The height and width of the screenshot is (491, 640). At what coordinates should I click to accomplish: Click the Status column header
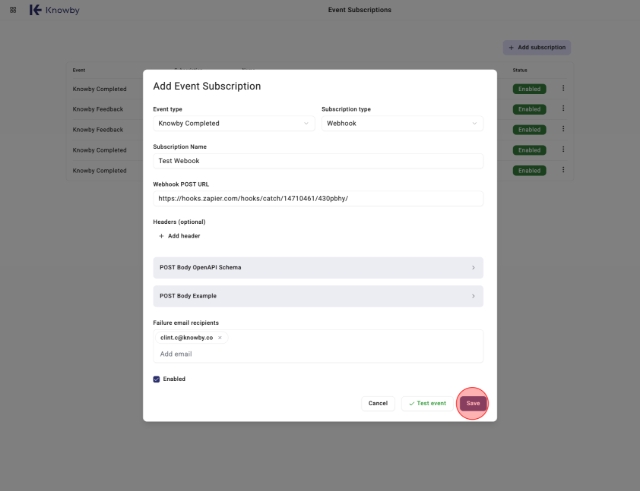(520, 70)
